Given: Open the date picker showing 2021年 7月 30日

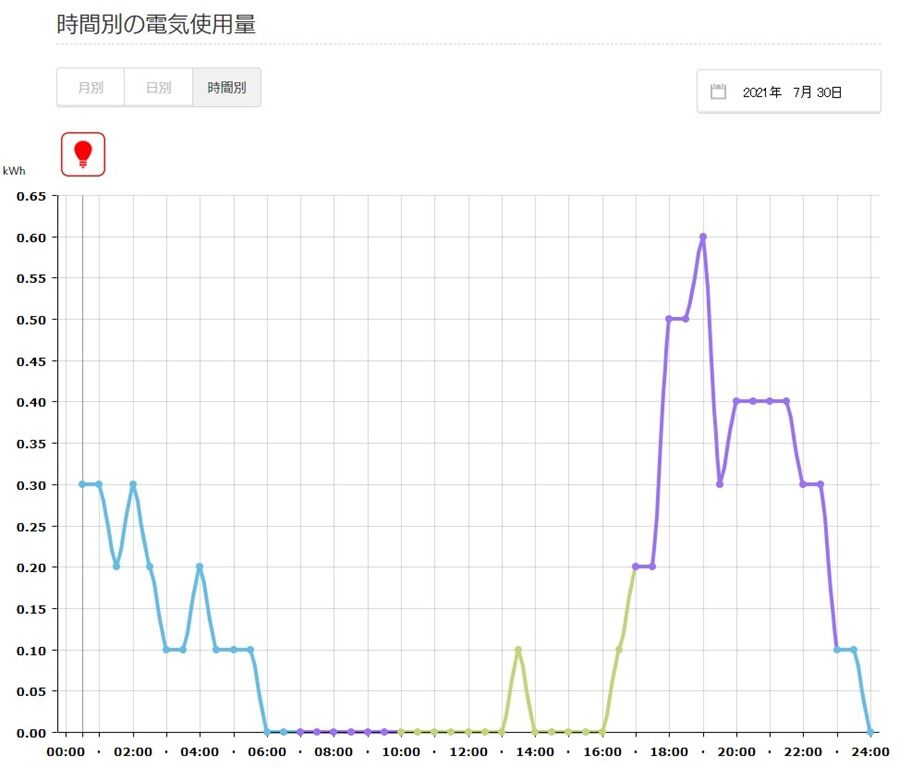Looking at the screenshot, I should [789, 92].
